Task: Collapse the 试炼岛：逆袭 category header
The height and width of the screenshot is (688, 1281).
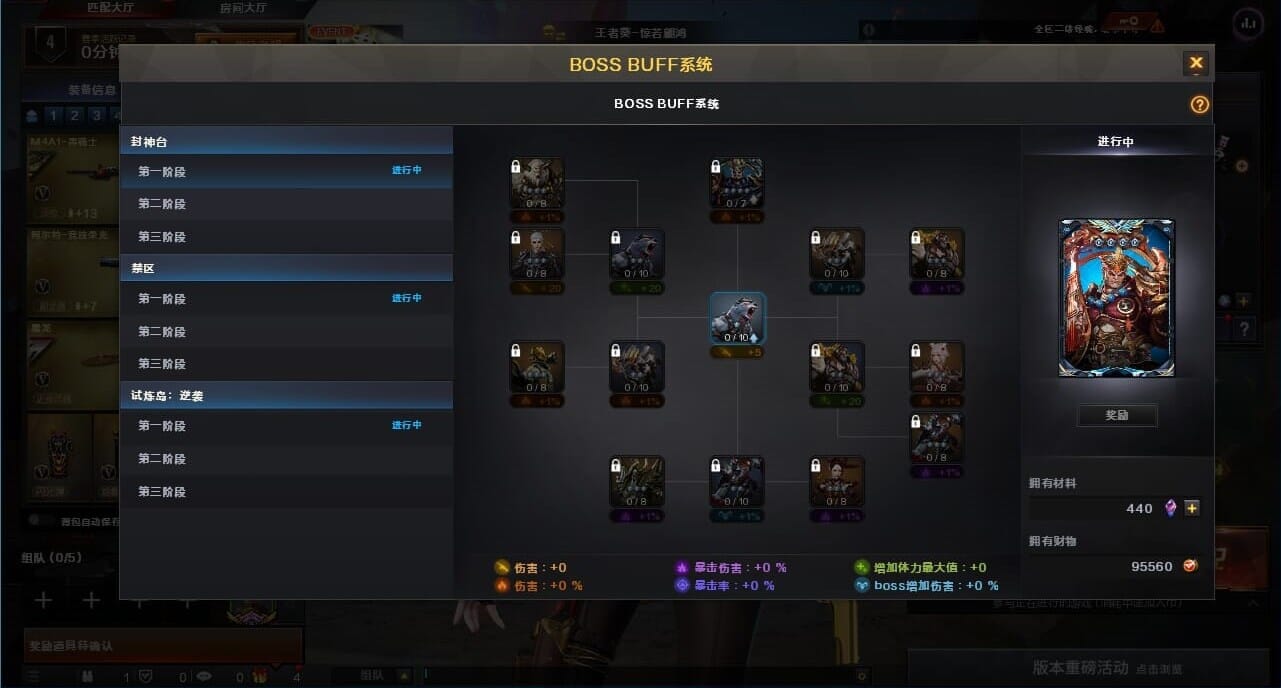Action: 286,395
